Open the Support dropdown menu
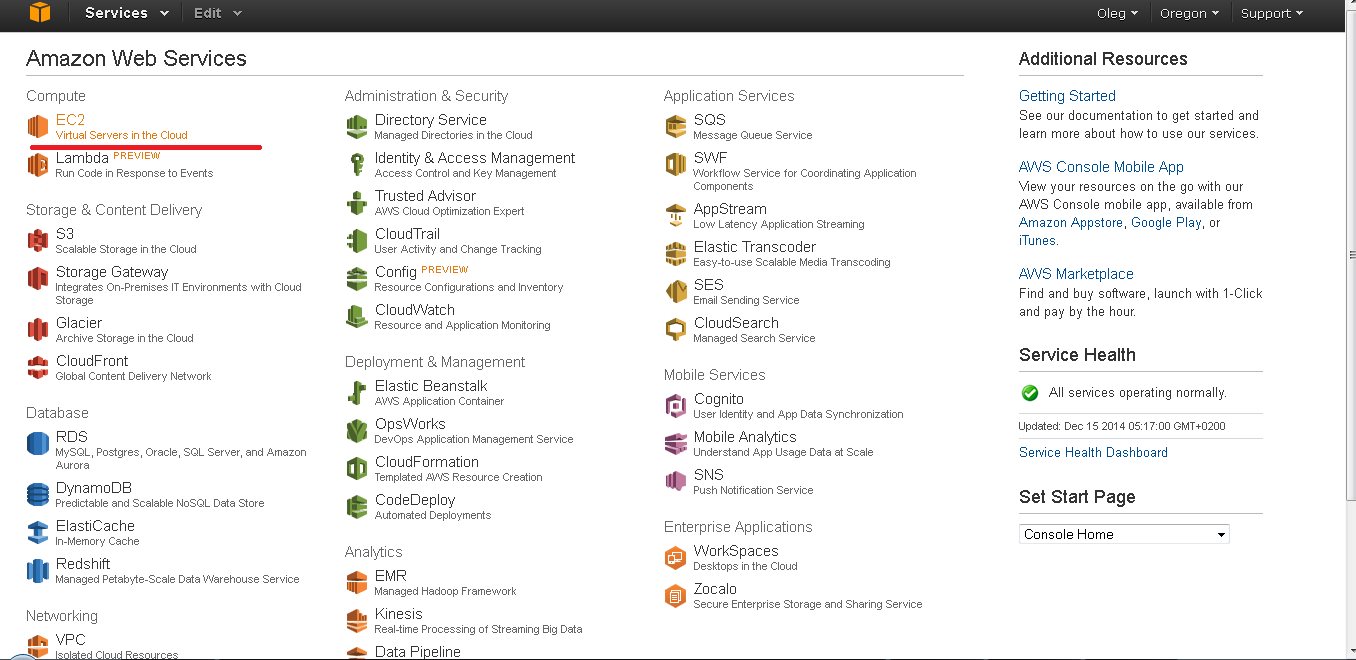 click(1271, 13)
